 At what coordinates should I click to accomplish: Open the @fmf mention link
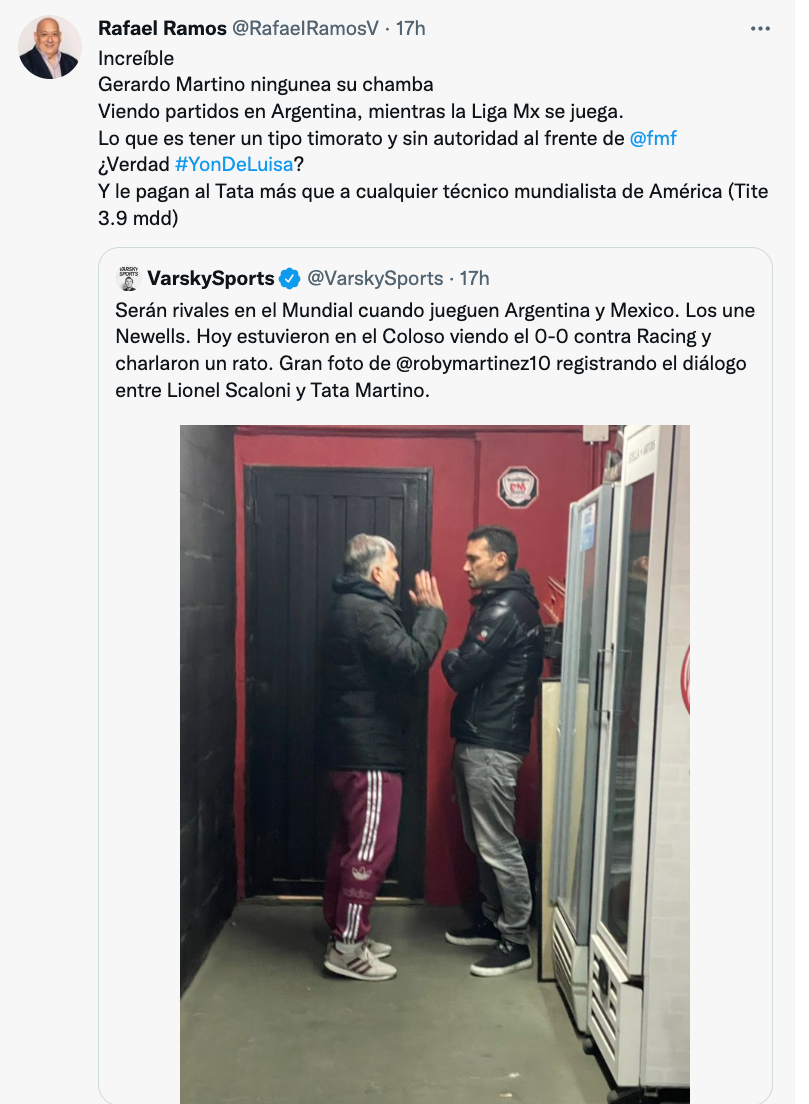[653, 138]
